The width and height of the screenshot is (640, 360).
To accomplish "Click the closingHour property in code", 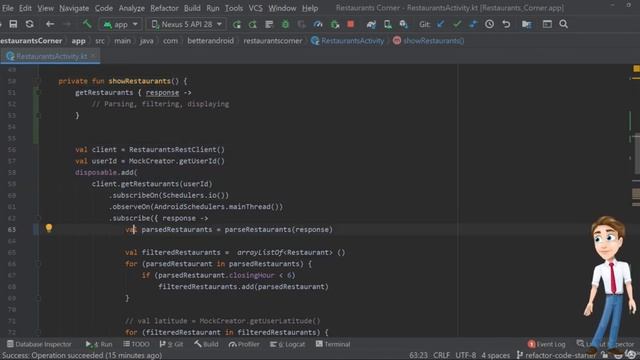I will point(251,275).
